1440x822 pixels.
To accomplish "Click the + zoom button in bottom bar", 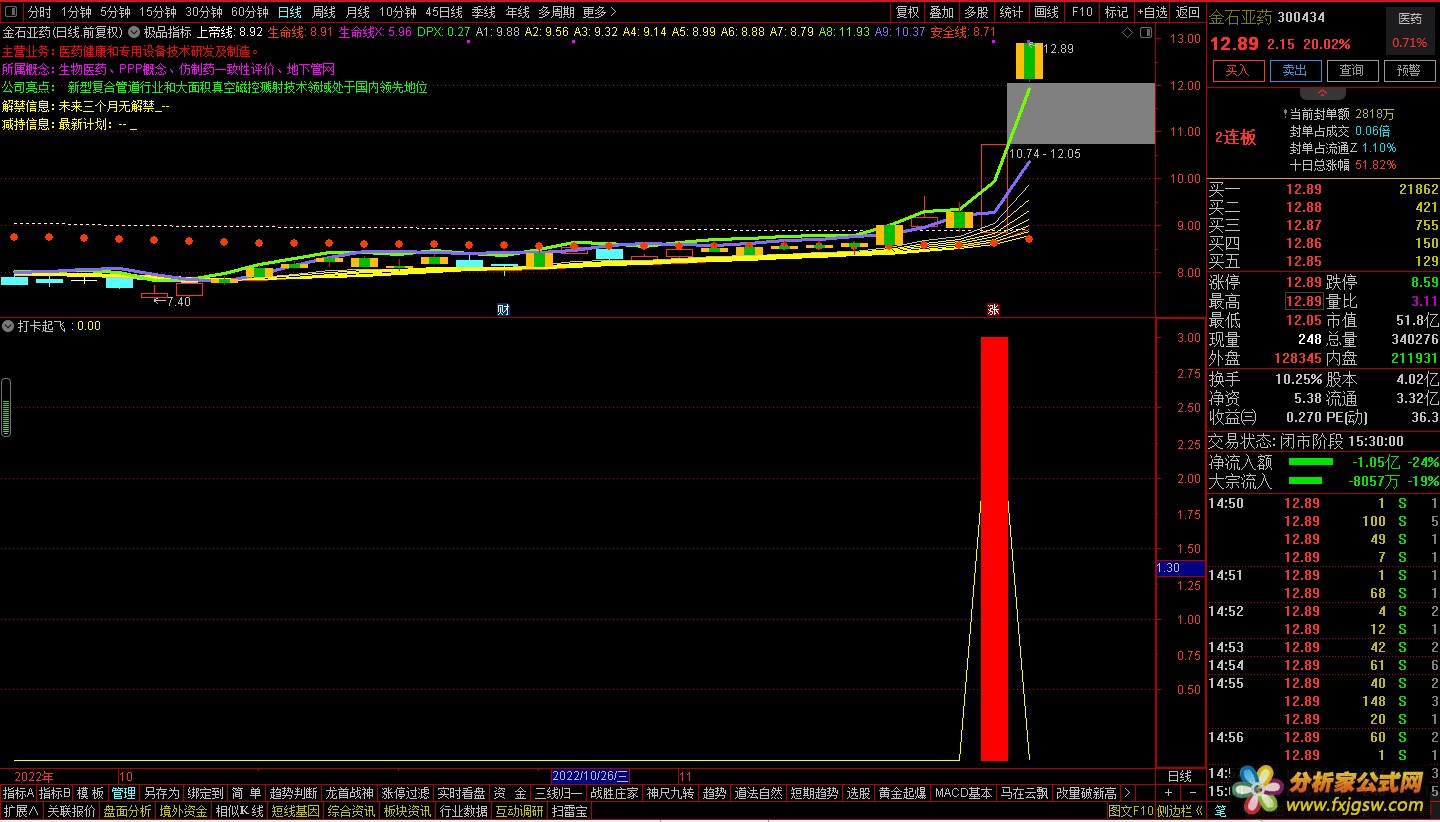I will tap(1167, 793).
